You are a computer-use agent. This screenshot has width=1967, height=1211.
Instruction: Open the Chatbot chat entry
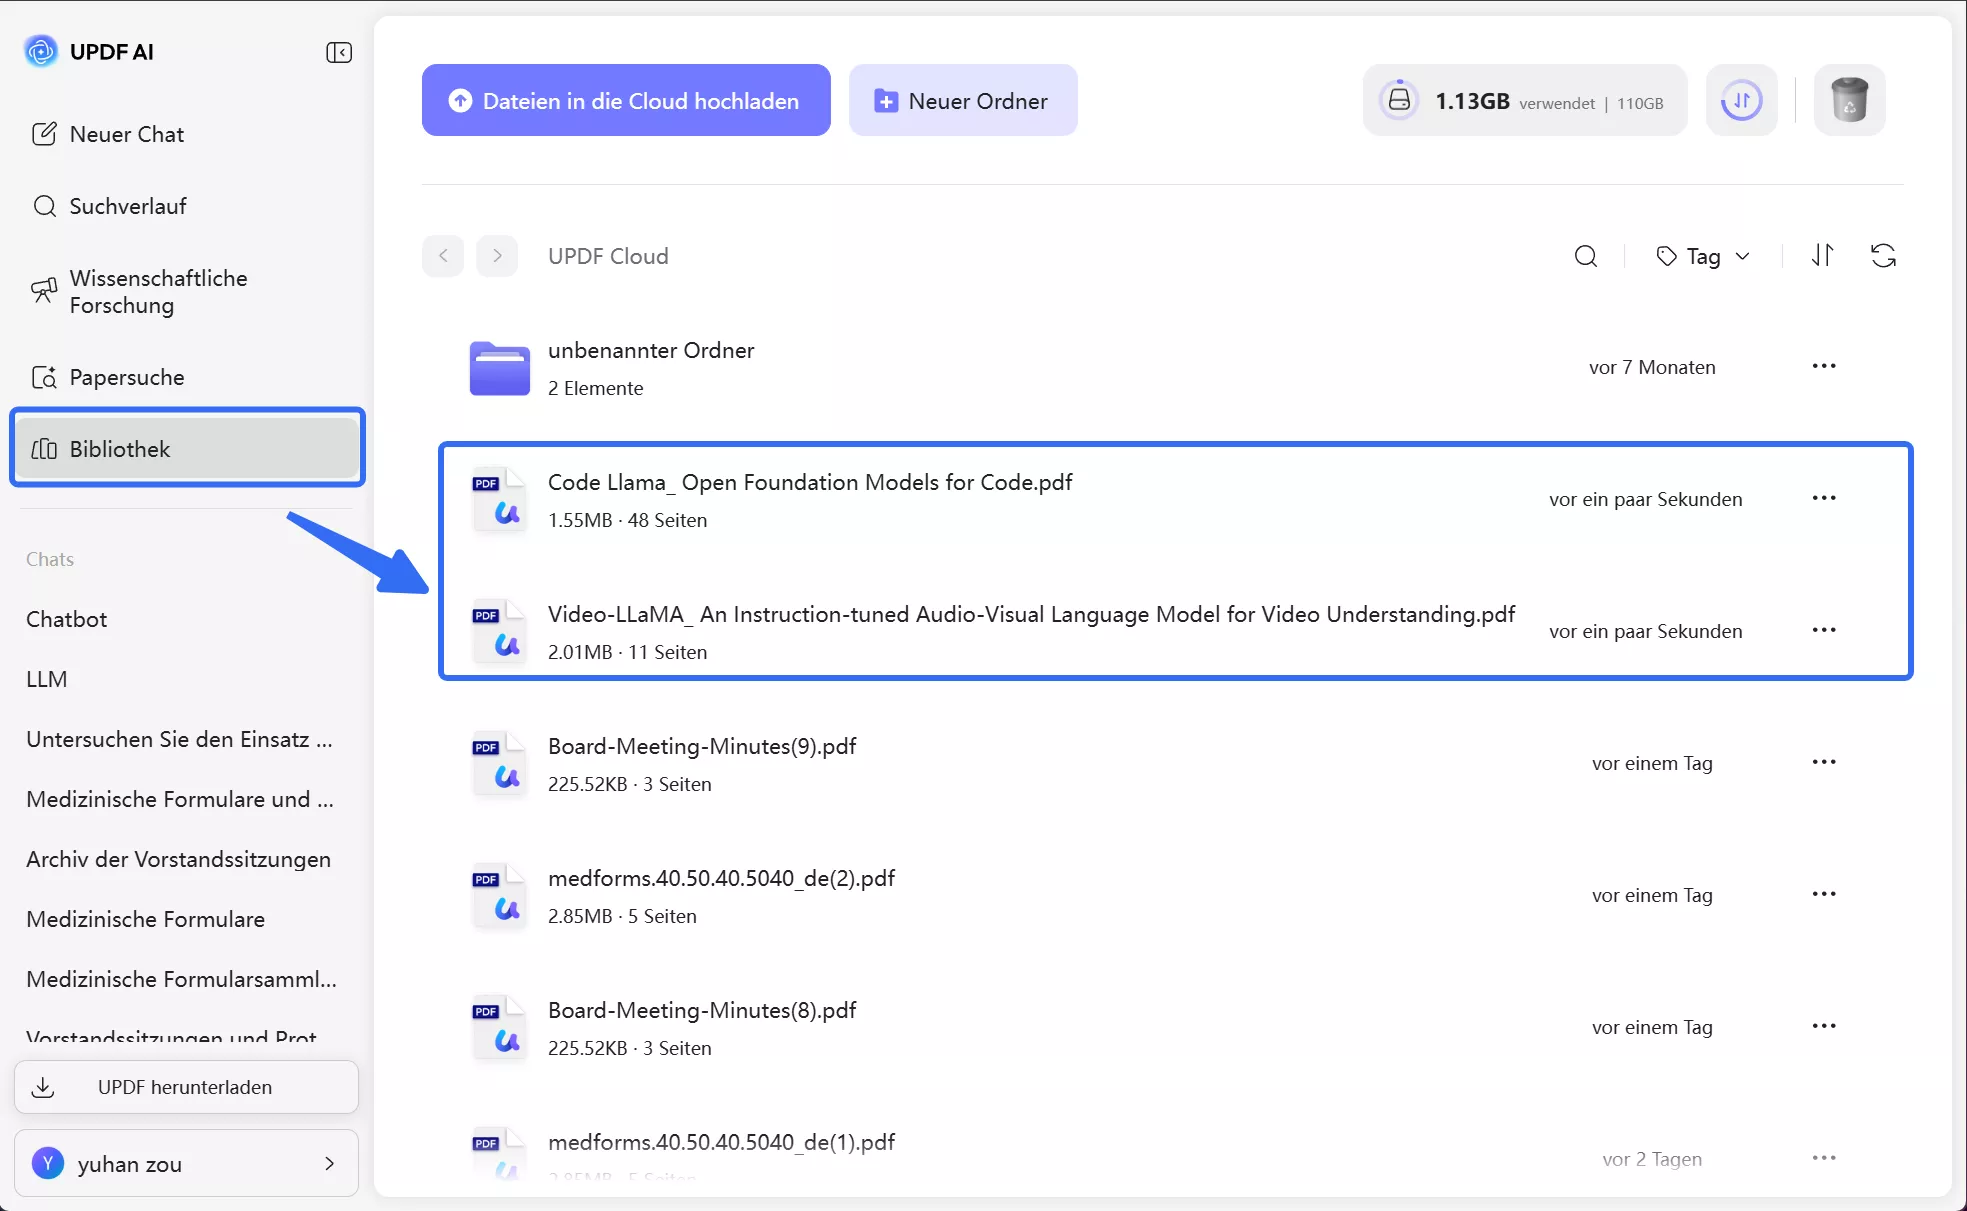click(66, 619)
